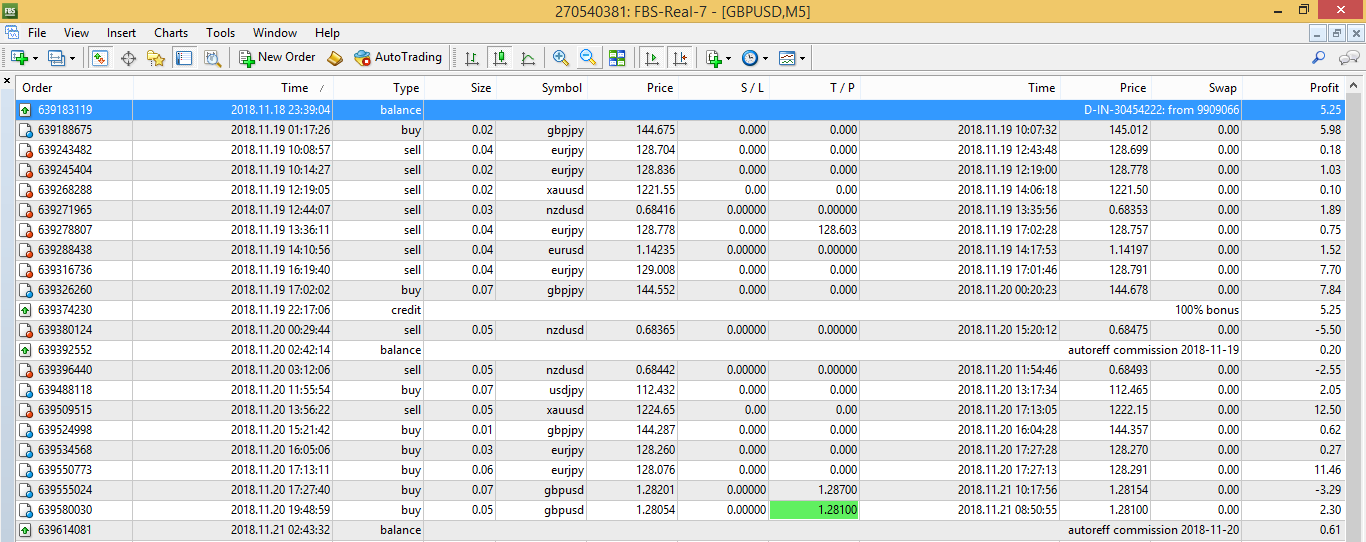Switch chart to bar chart style
The height and width of the screenshot is (542, 1366).
pyautogui.click(x=472, y=58)
